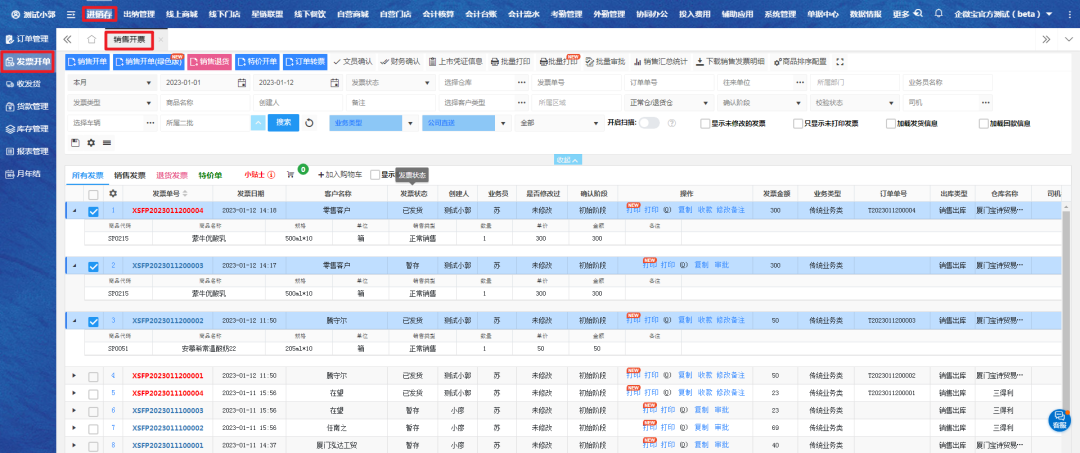1080x453 pixels.
Task: Open notifications via the bell icon
Action: [937, 15]
